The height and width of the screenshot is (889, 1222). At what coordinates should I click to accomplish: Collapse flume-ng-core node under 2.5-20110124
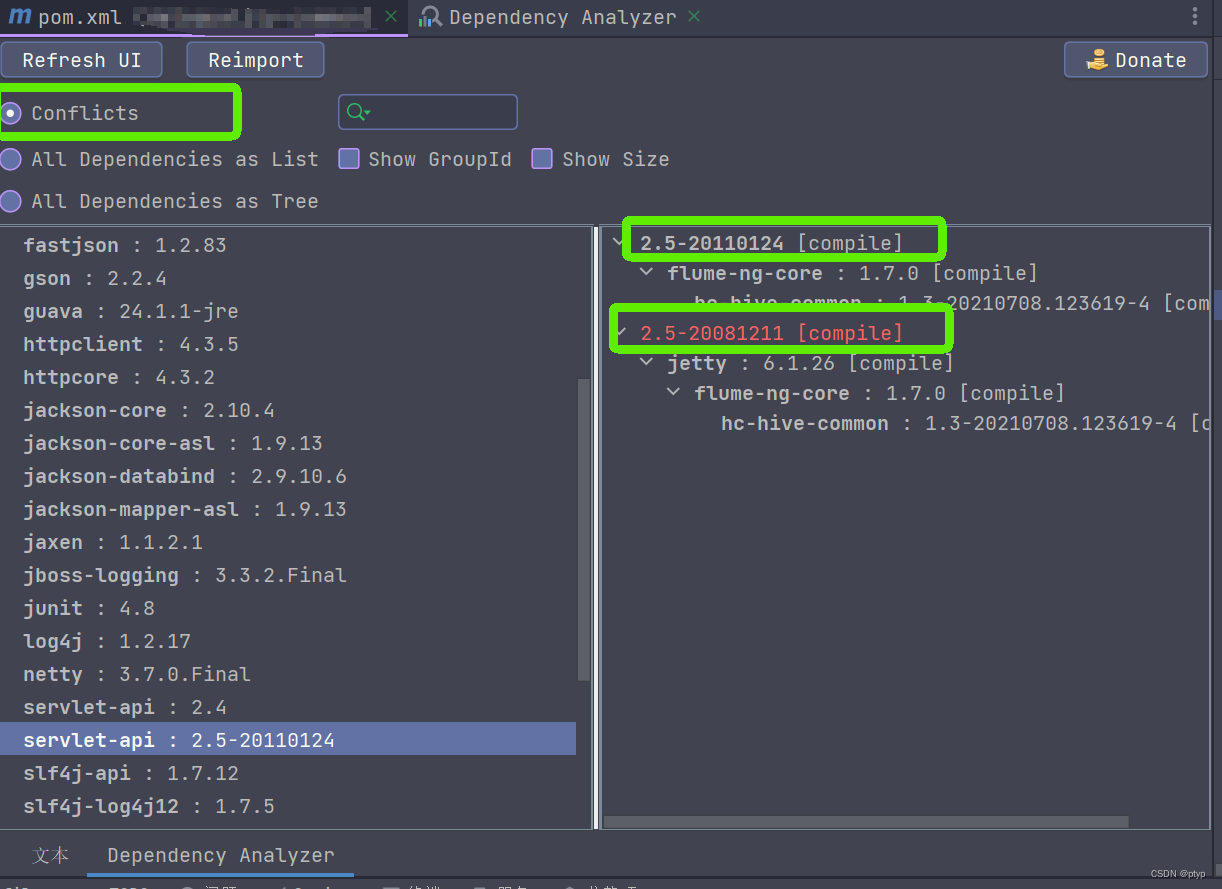(647, 273)
